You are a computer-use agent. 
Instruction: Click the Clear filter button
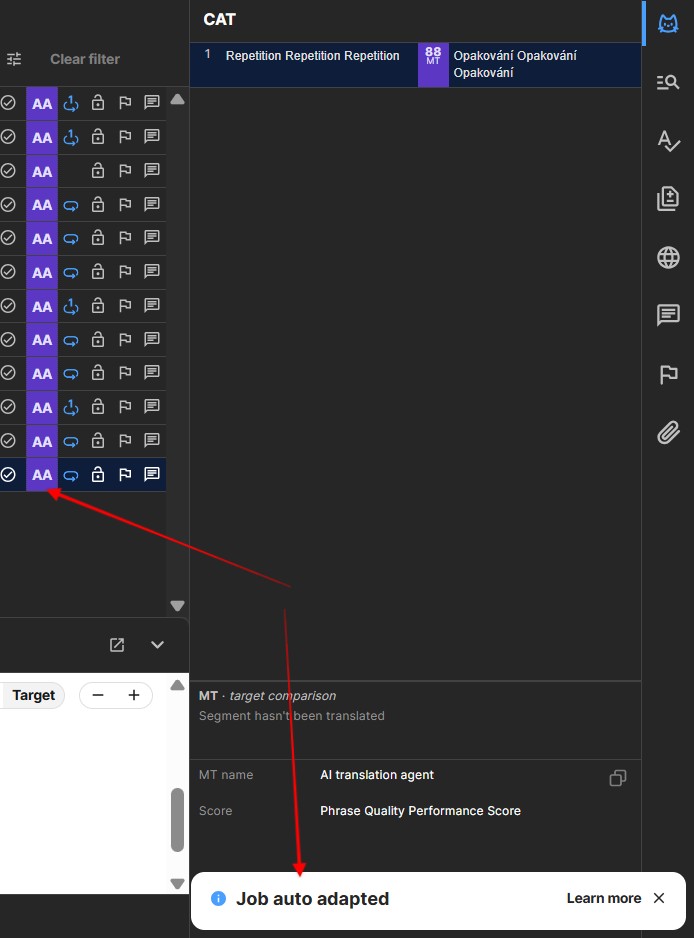tap(85, 59)
